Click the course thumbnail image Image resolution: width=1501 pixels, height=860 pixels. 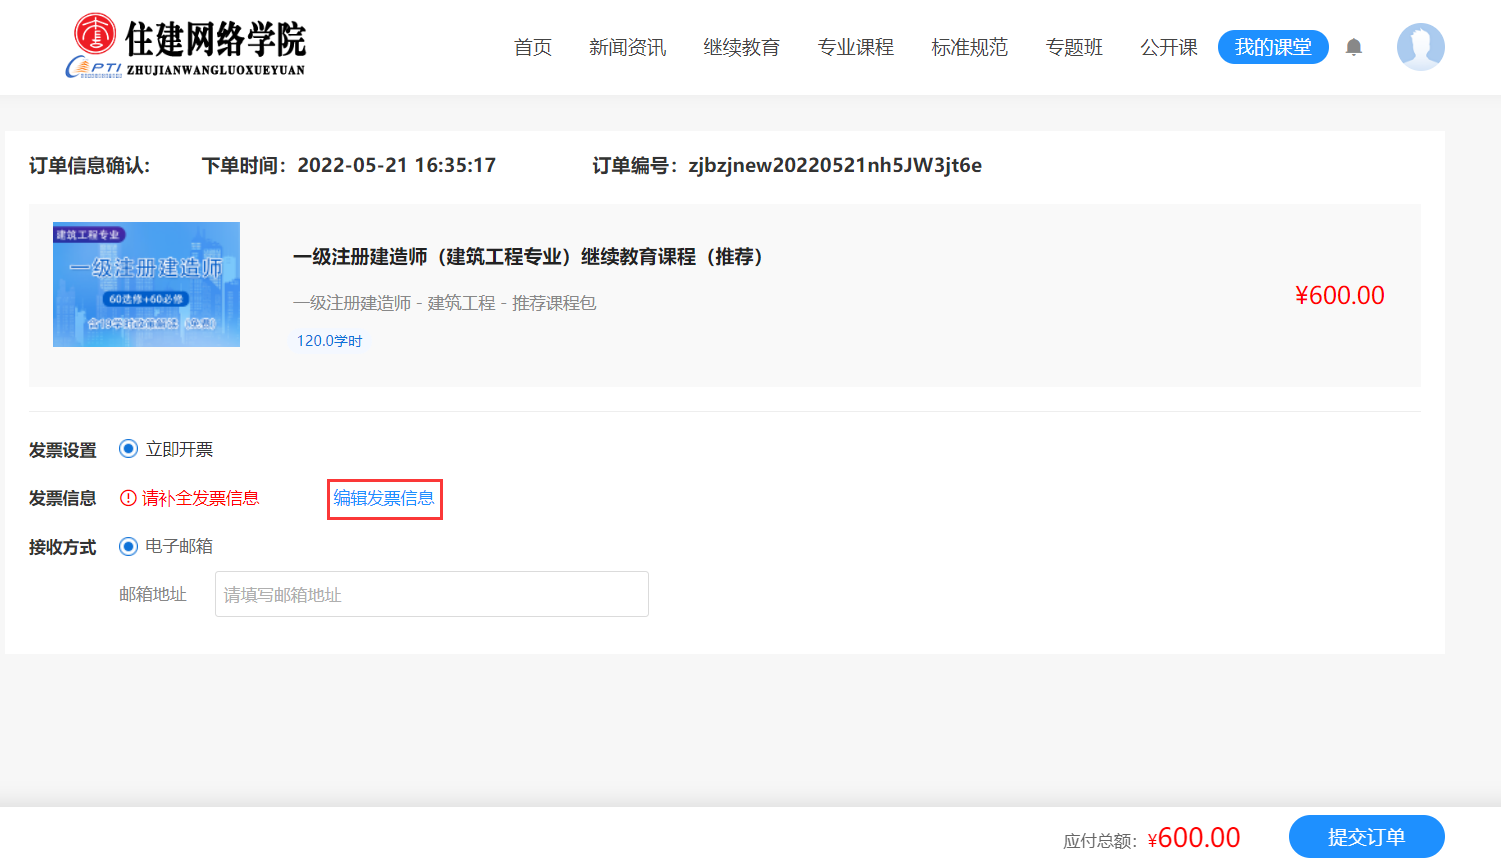[x=146, y=284]
